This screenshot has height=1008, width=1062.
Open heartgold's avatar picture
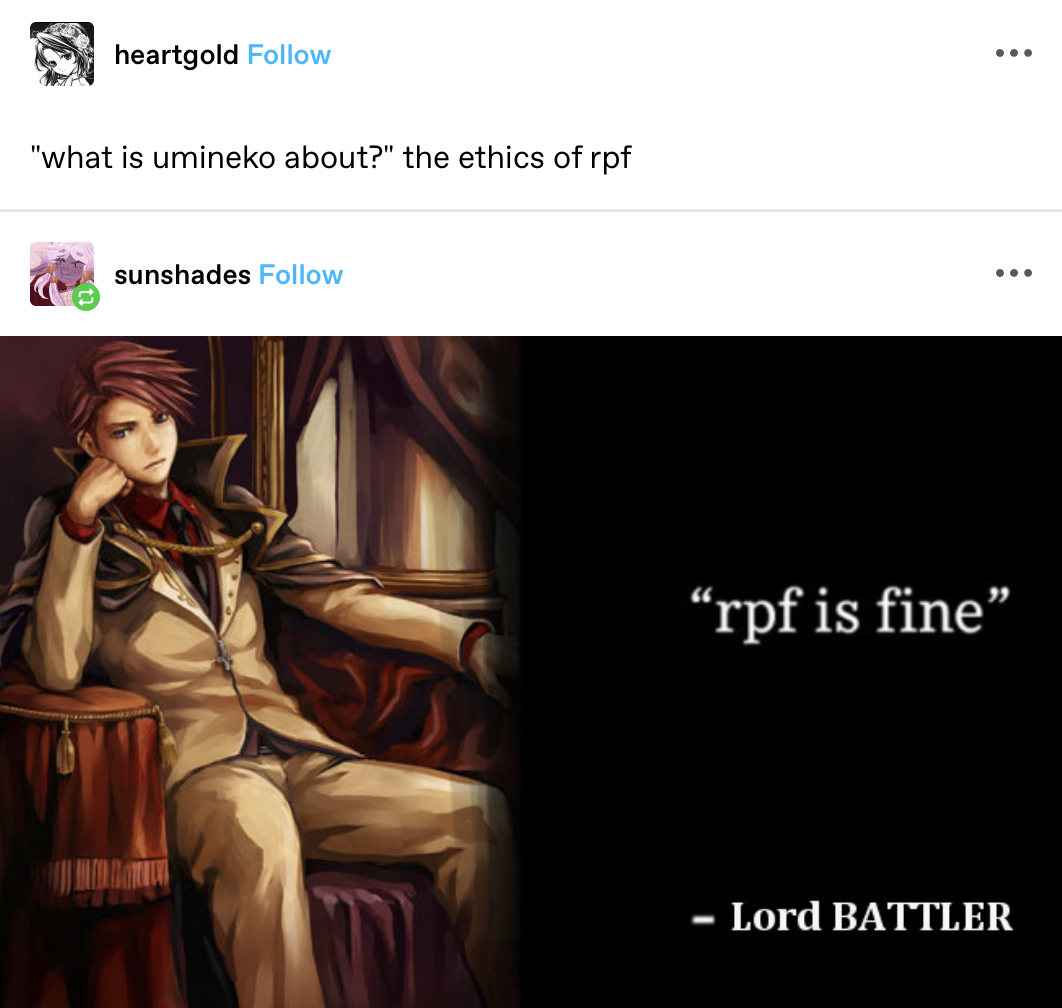point(62,54)
